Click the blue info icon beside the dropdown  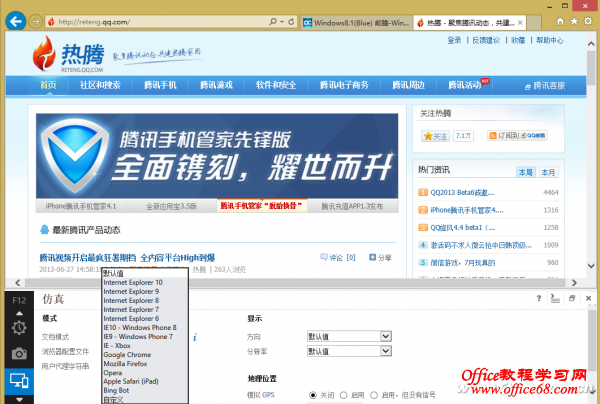[195, 337]
